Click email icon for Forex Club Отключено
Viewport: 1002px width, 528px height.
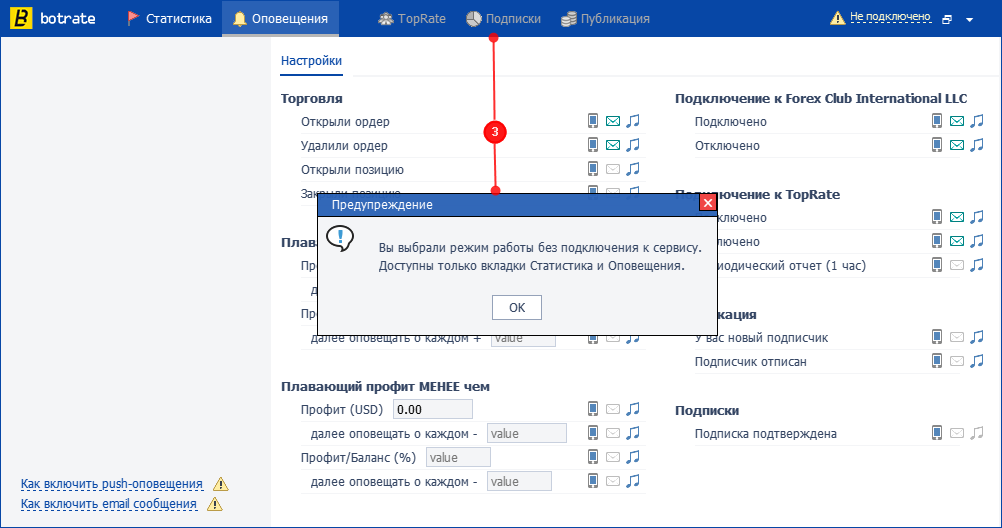pyautogui.click(x=957, y=145)
